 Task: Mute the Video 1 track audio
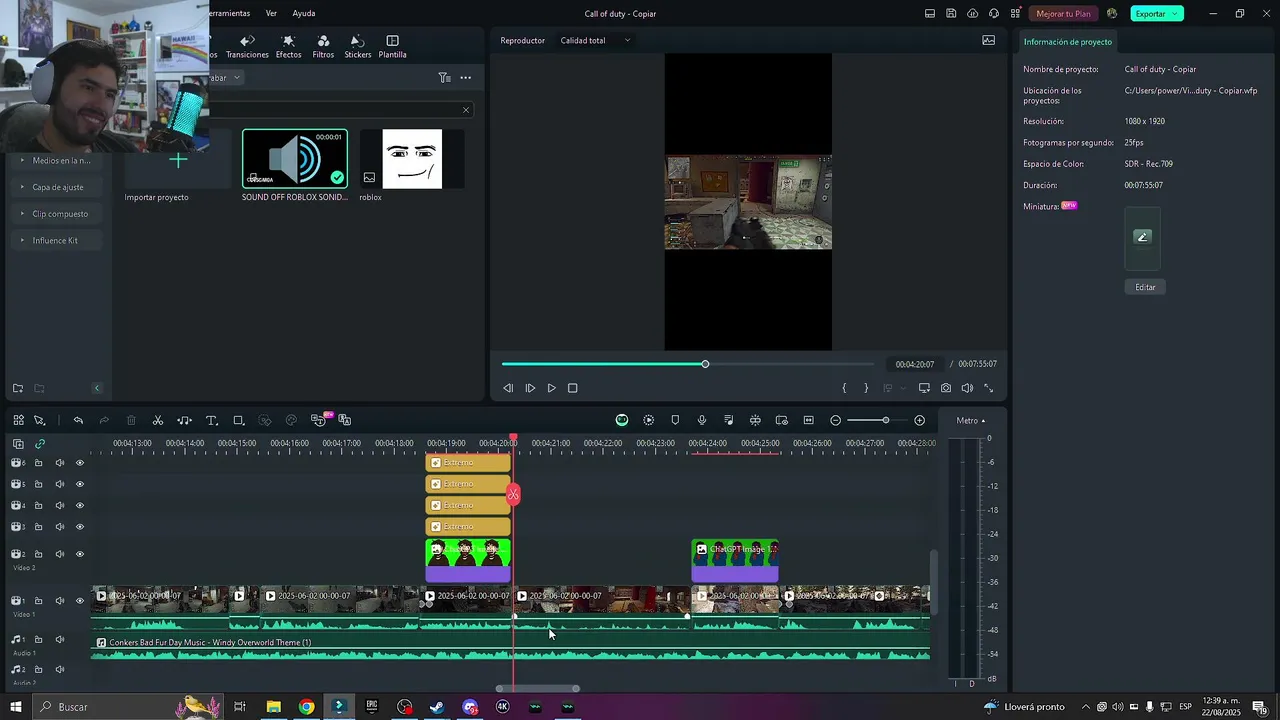[59, 601]
